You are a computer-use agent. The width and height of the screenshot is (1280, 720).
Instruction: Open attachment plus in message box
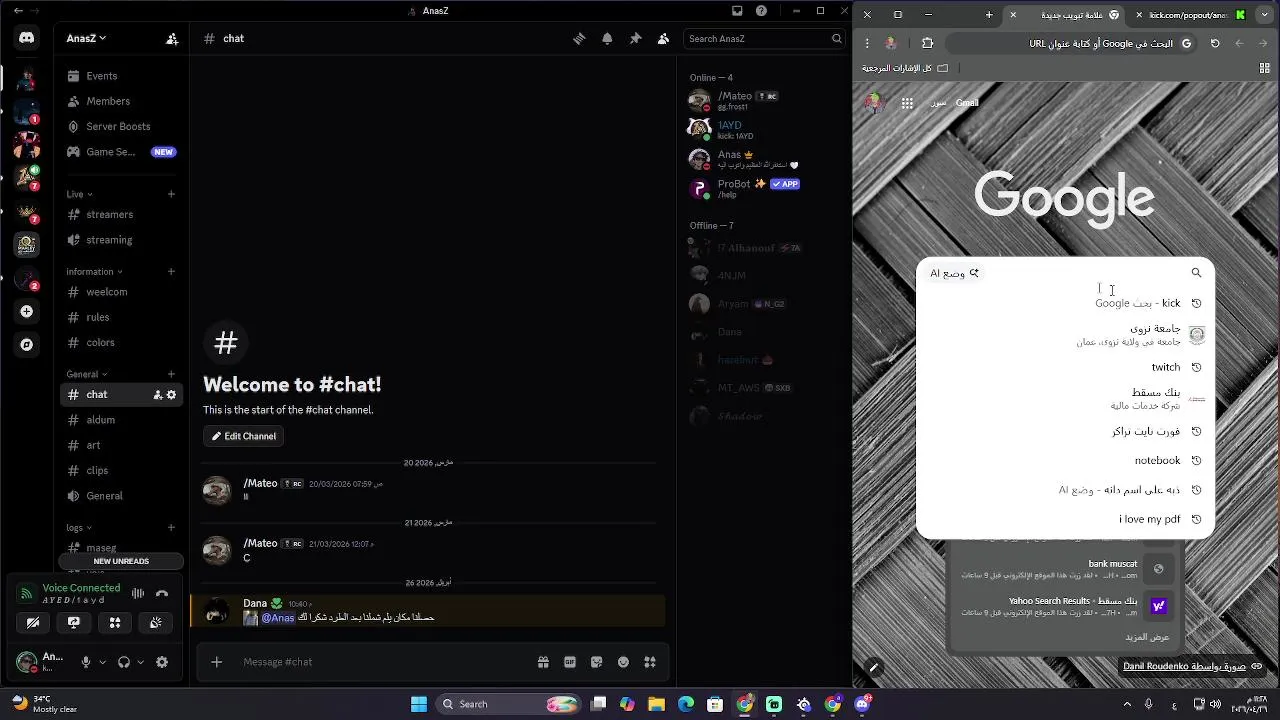click(x=216, y=662)
